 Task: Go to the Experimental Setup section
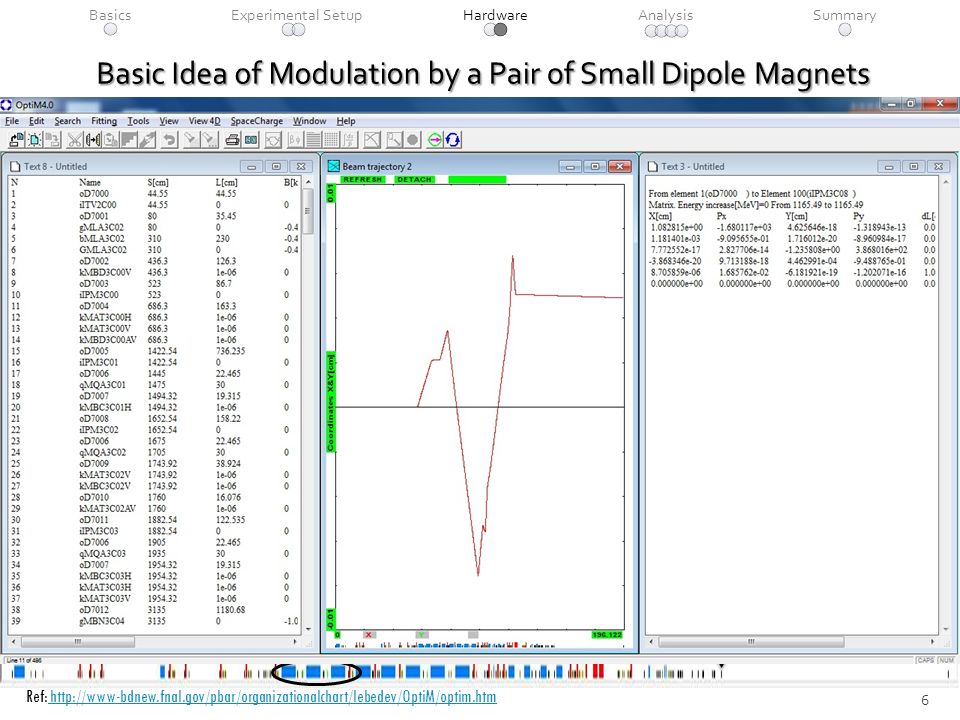tap(296, 15)
